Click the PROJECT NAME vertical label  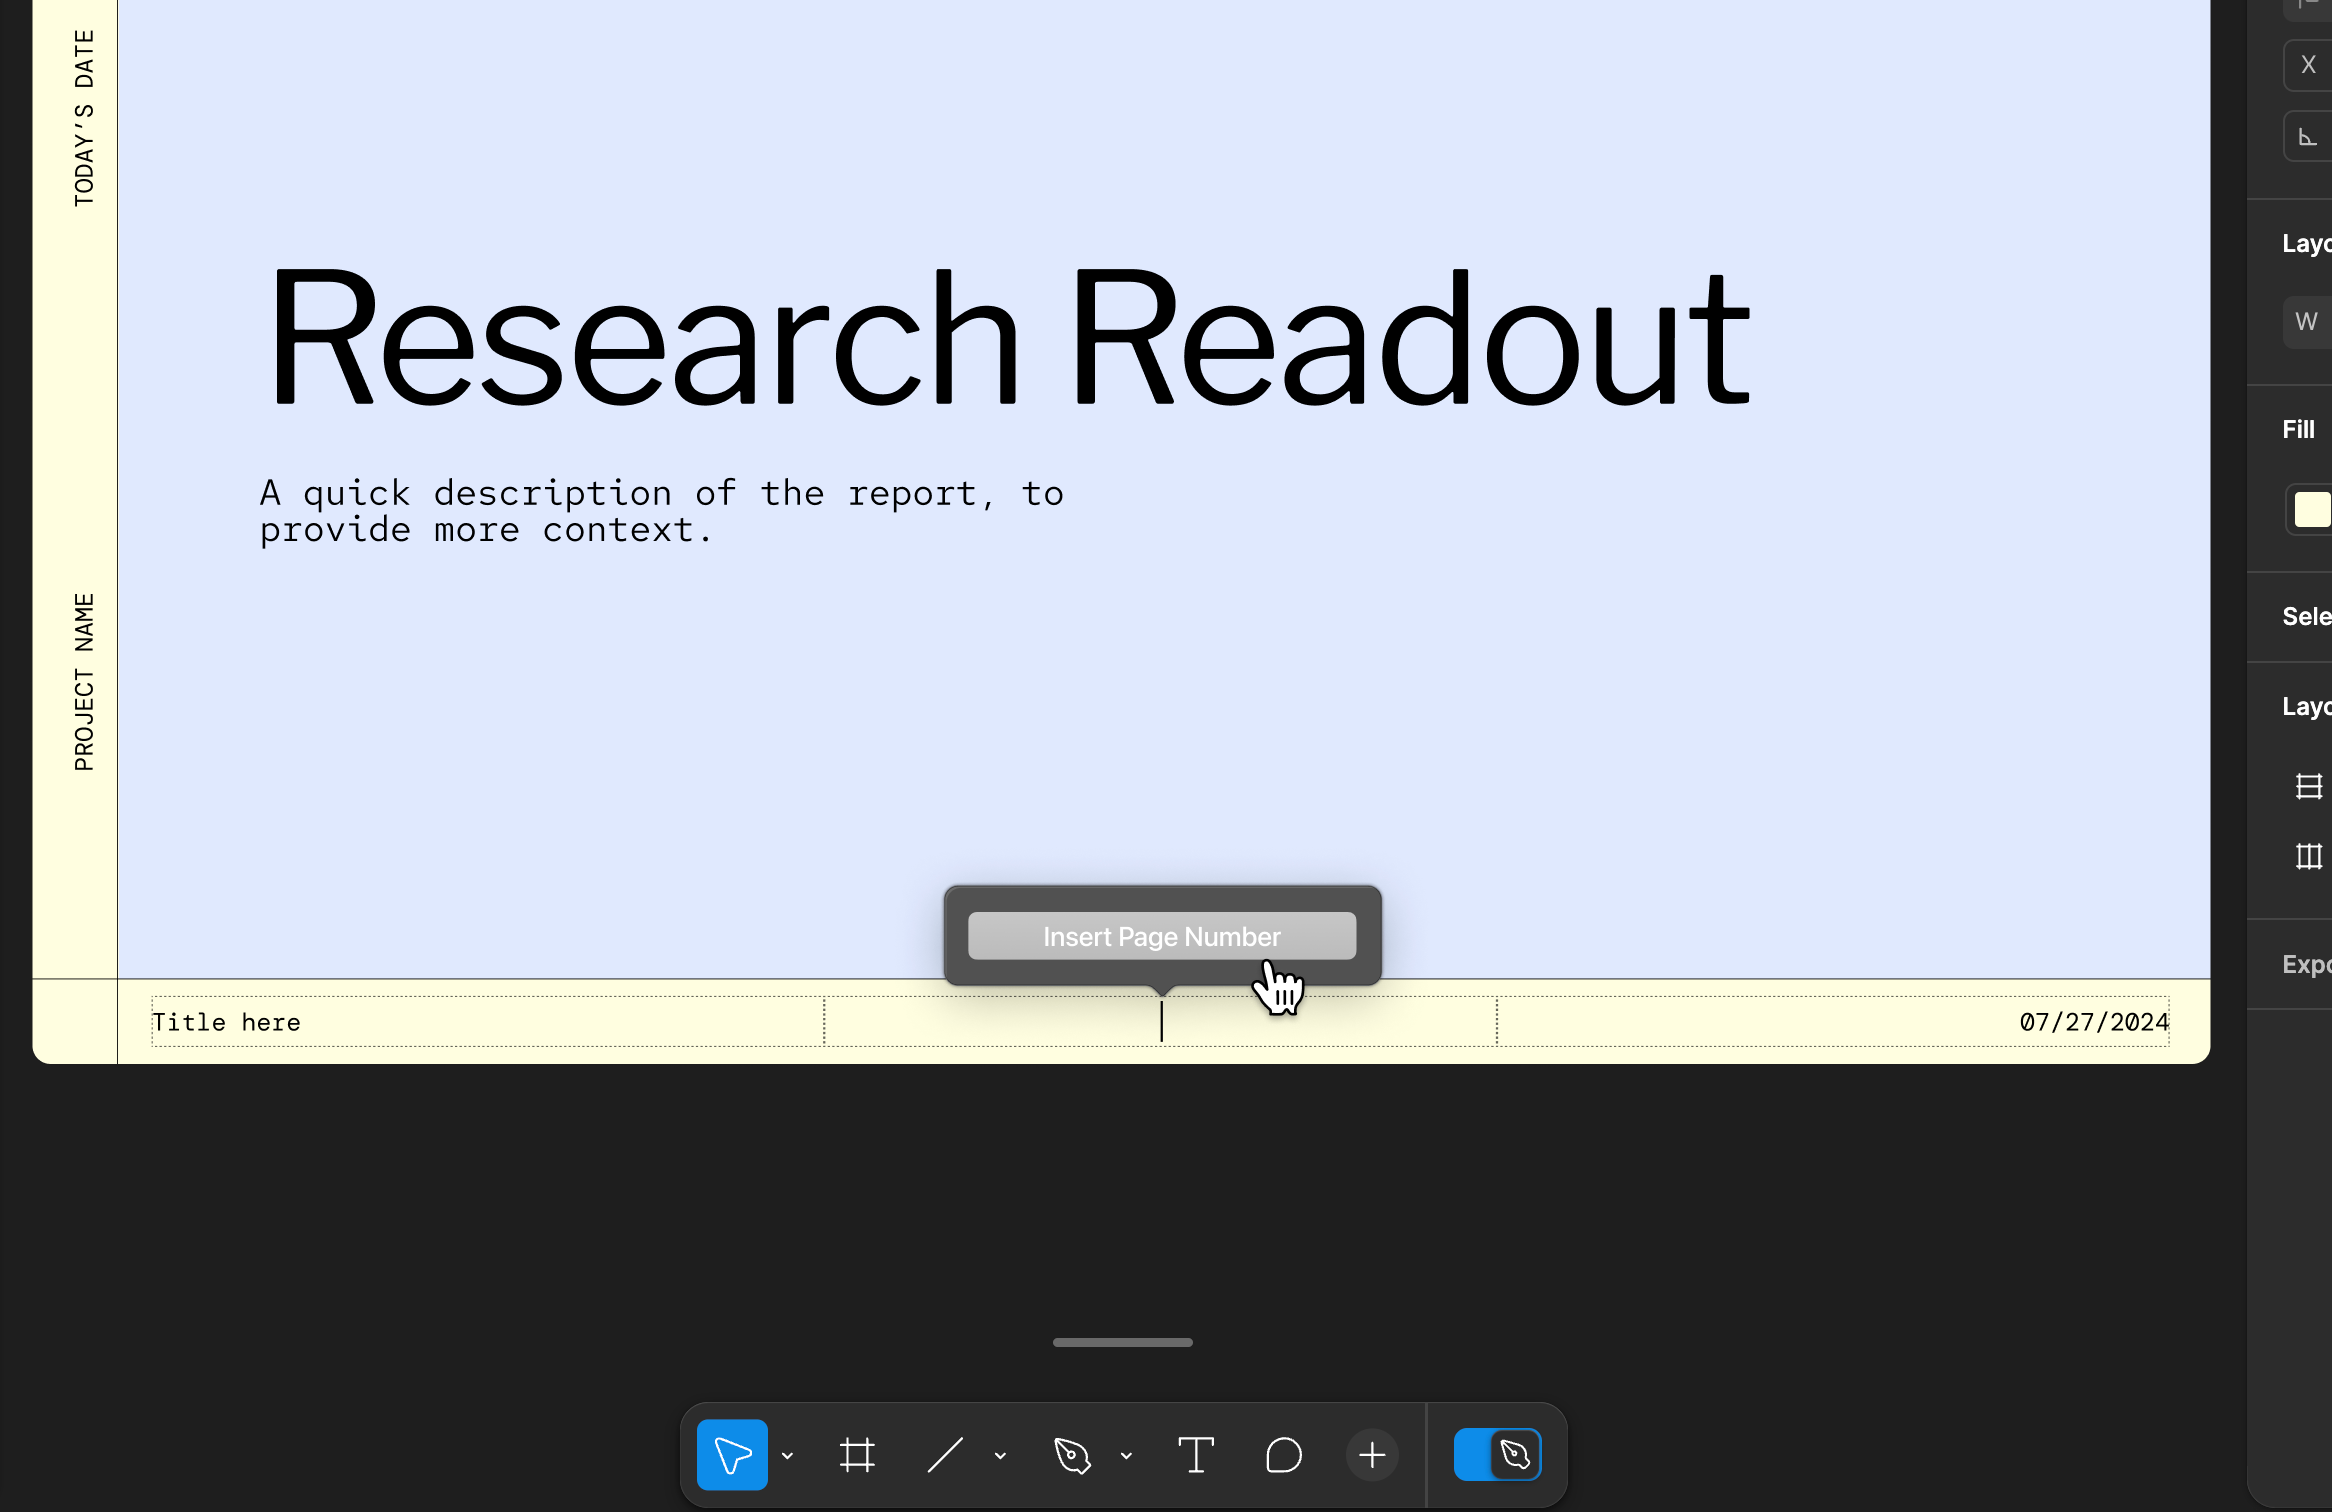(84, 682)
